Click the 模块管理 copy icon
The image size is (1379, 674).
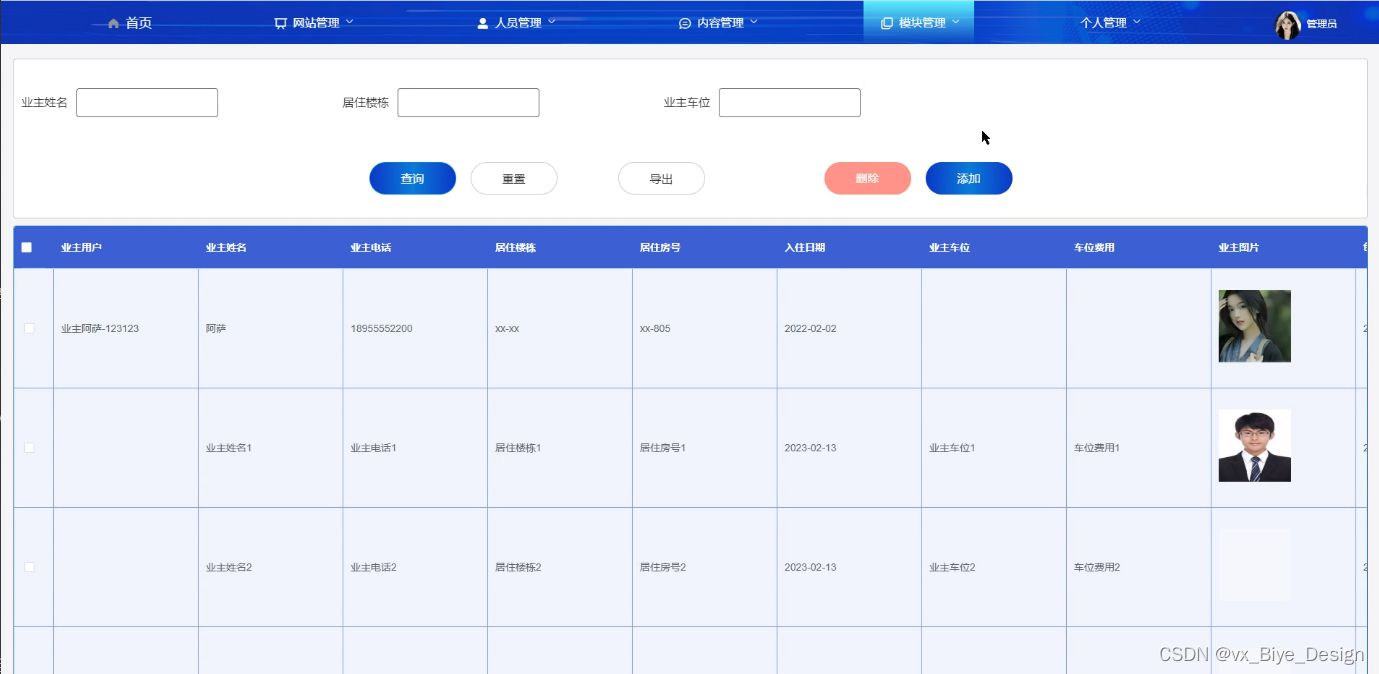[887, 23]
